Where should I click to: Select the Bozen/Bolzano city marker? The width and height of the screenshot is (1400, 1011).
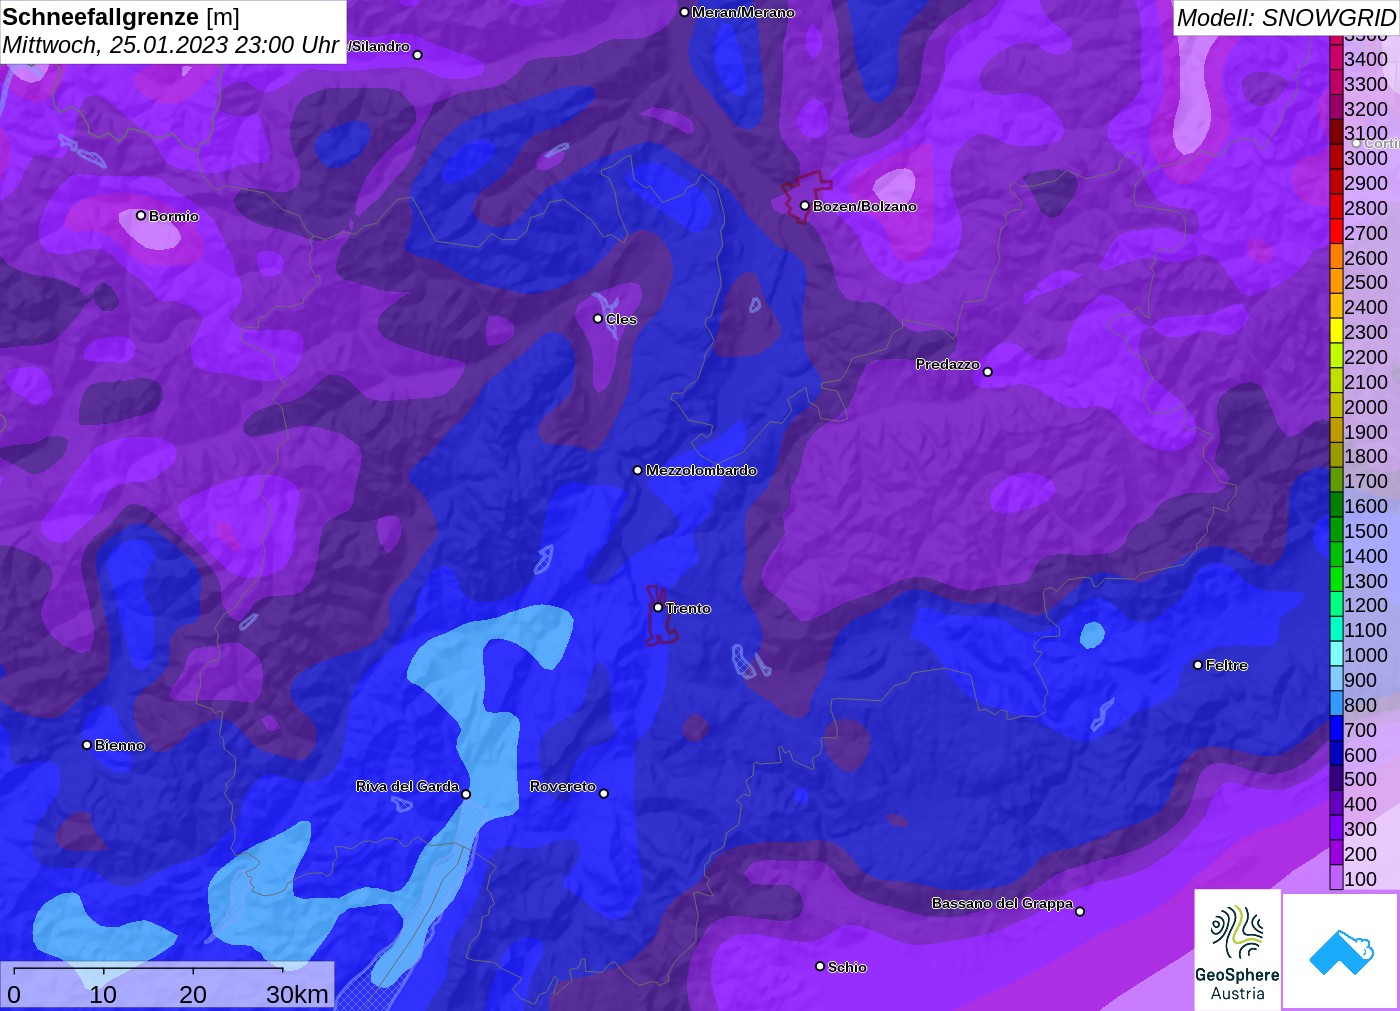(x=804, y=205)
